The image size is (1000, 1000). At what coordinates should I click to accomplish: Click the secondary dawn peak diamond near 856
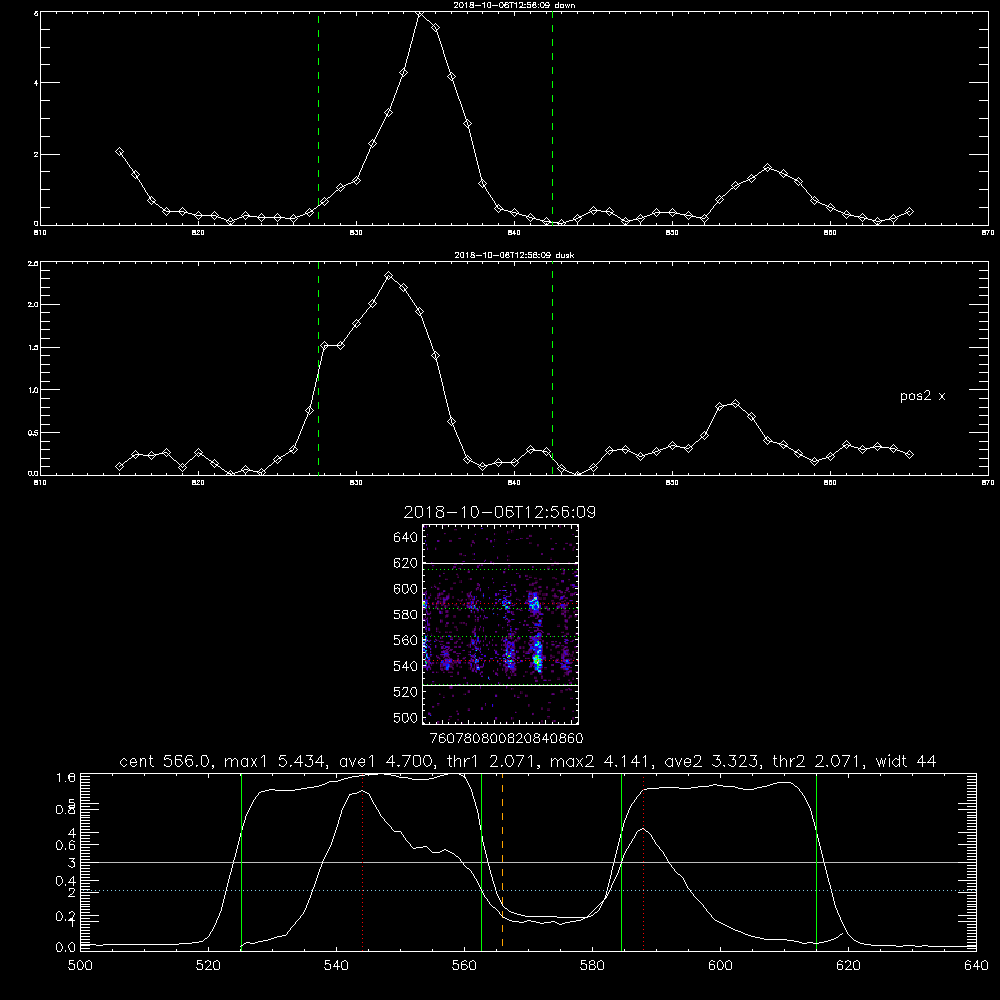coord(768,168)
